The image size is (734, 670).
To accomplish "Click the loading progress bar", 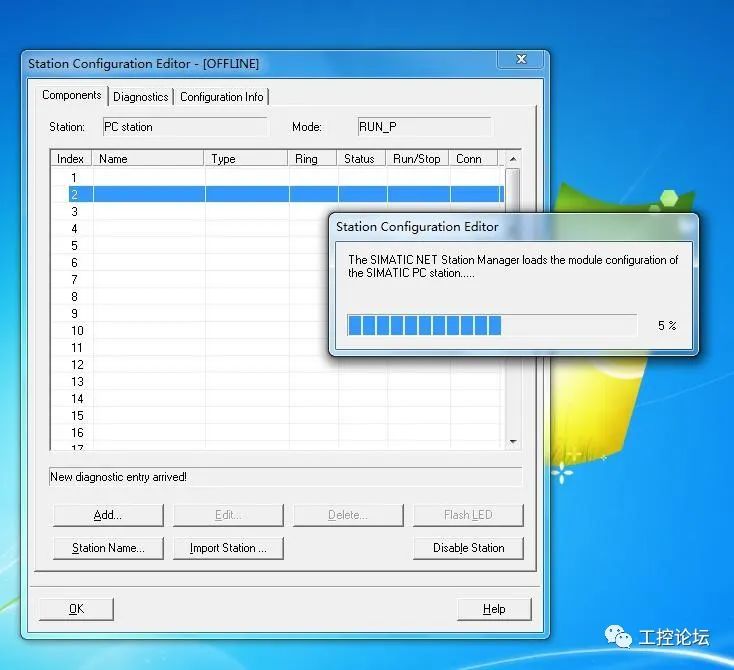I will coord(492,325).
